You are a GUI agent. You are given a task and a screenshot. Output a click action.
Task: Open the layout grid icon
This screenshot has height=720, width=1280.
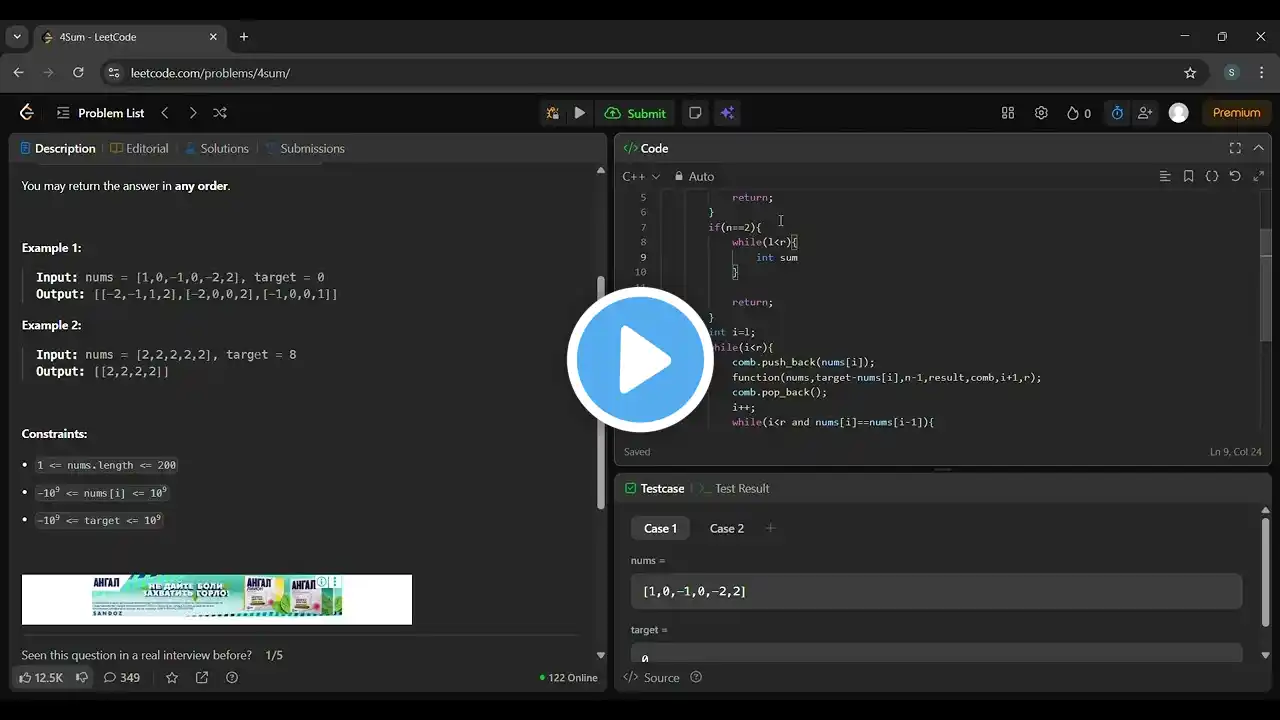[x=1008, y=113]
